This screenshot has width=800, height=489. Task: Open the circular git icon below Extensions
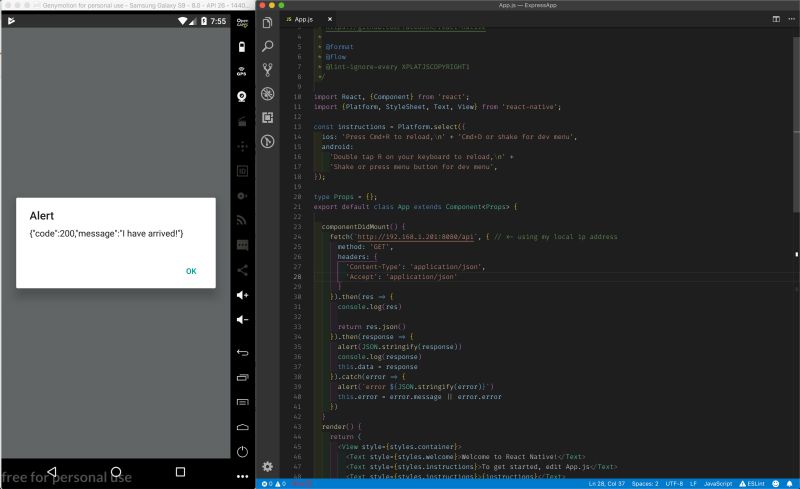[267, 141]
